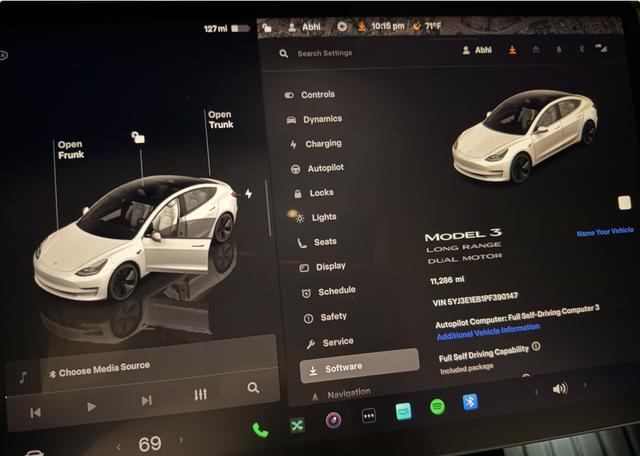
Task: Select the highlighted Software menu item
Action: point(359,366)
